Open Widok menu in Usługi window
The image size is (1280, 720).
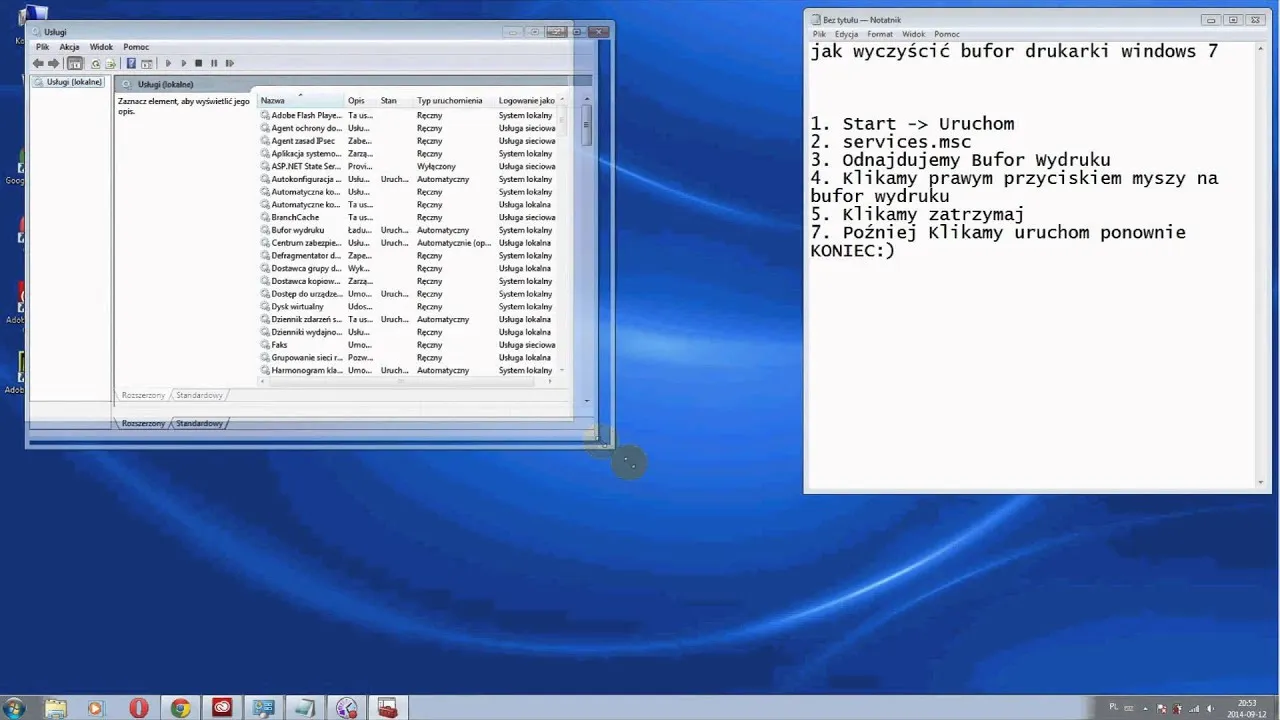(x=101, y=47)
